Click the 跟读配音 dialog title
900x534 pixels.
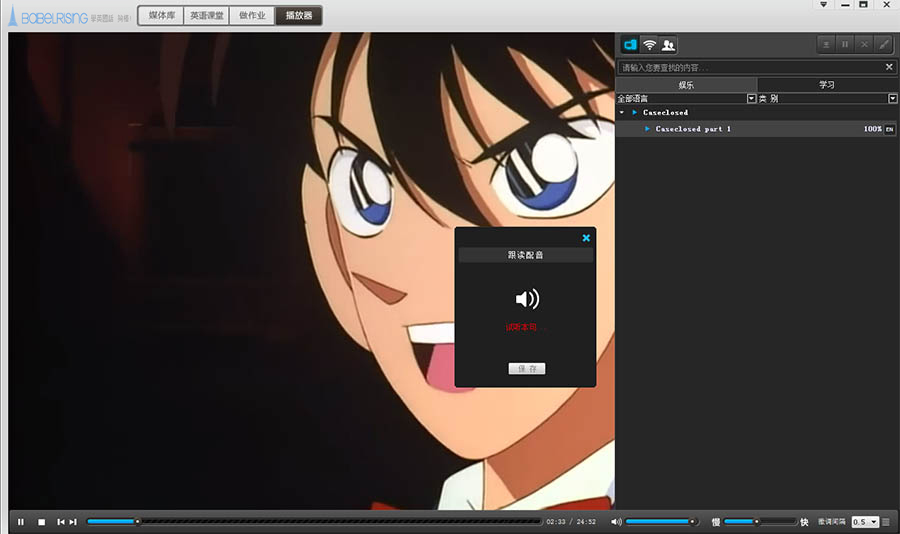point(525,255)
